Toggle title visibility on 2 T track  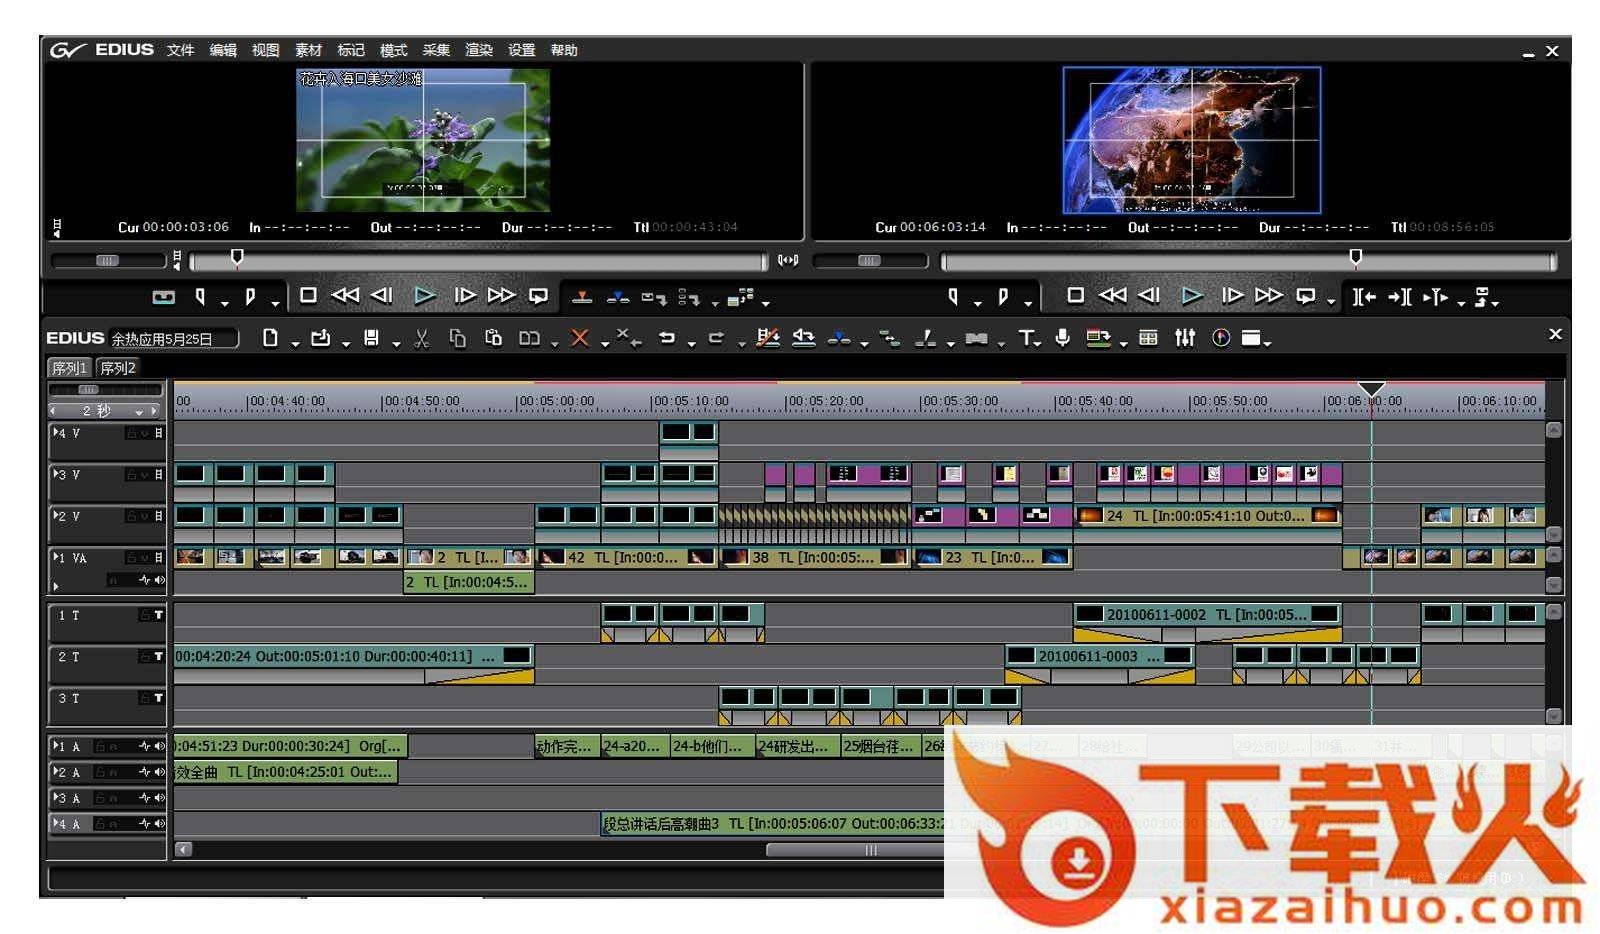click(x=158, y=656)
